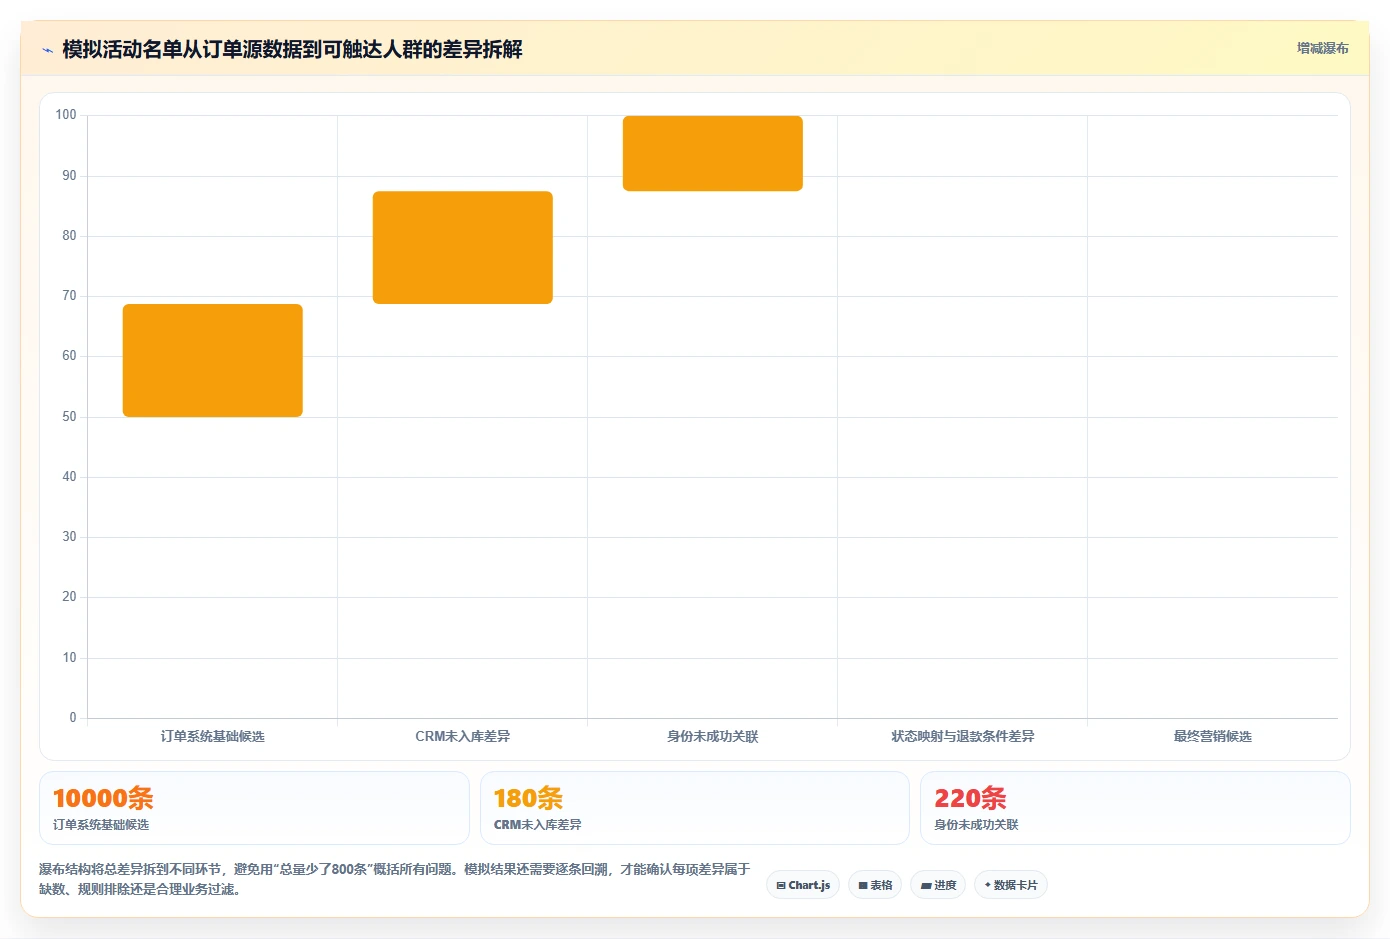Click the y-axis value 50

pos(69,417)
